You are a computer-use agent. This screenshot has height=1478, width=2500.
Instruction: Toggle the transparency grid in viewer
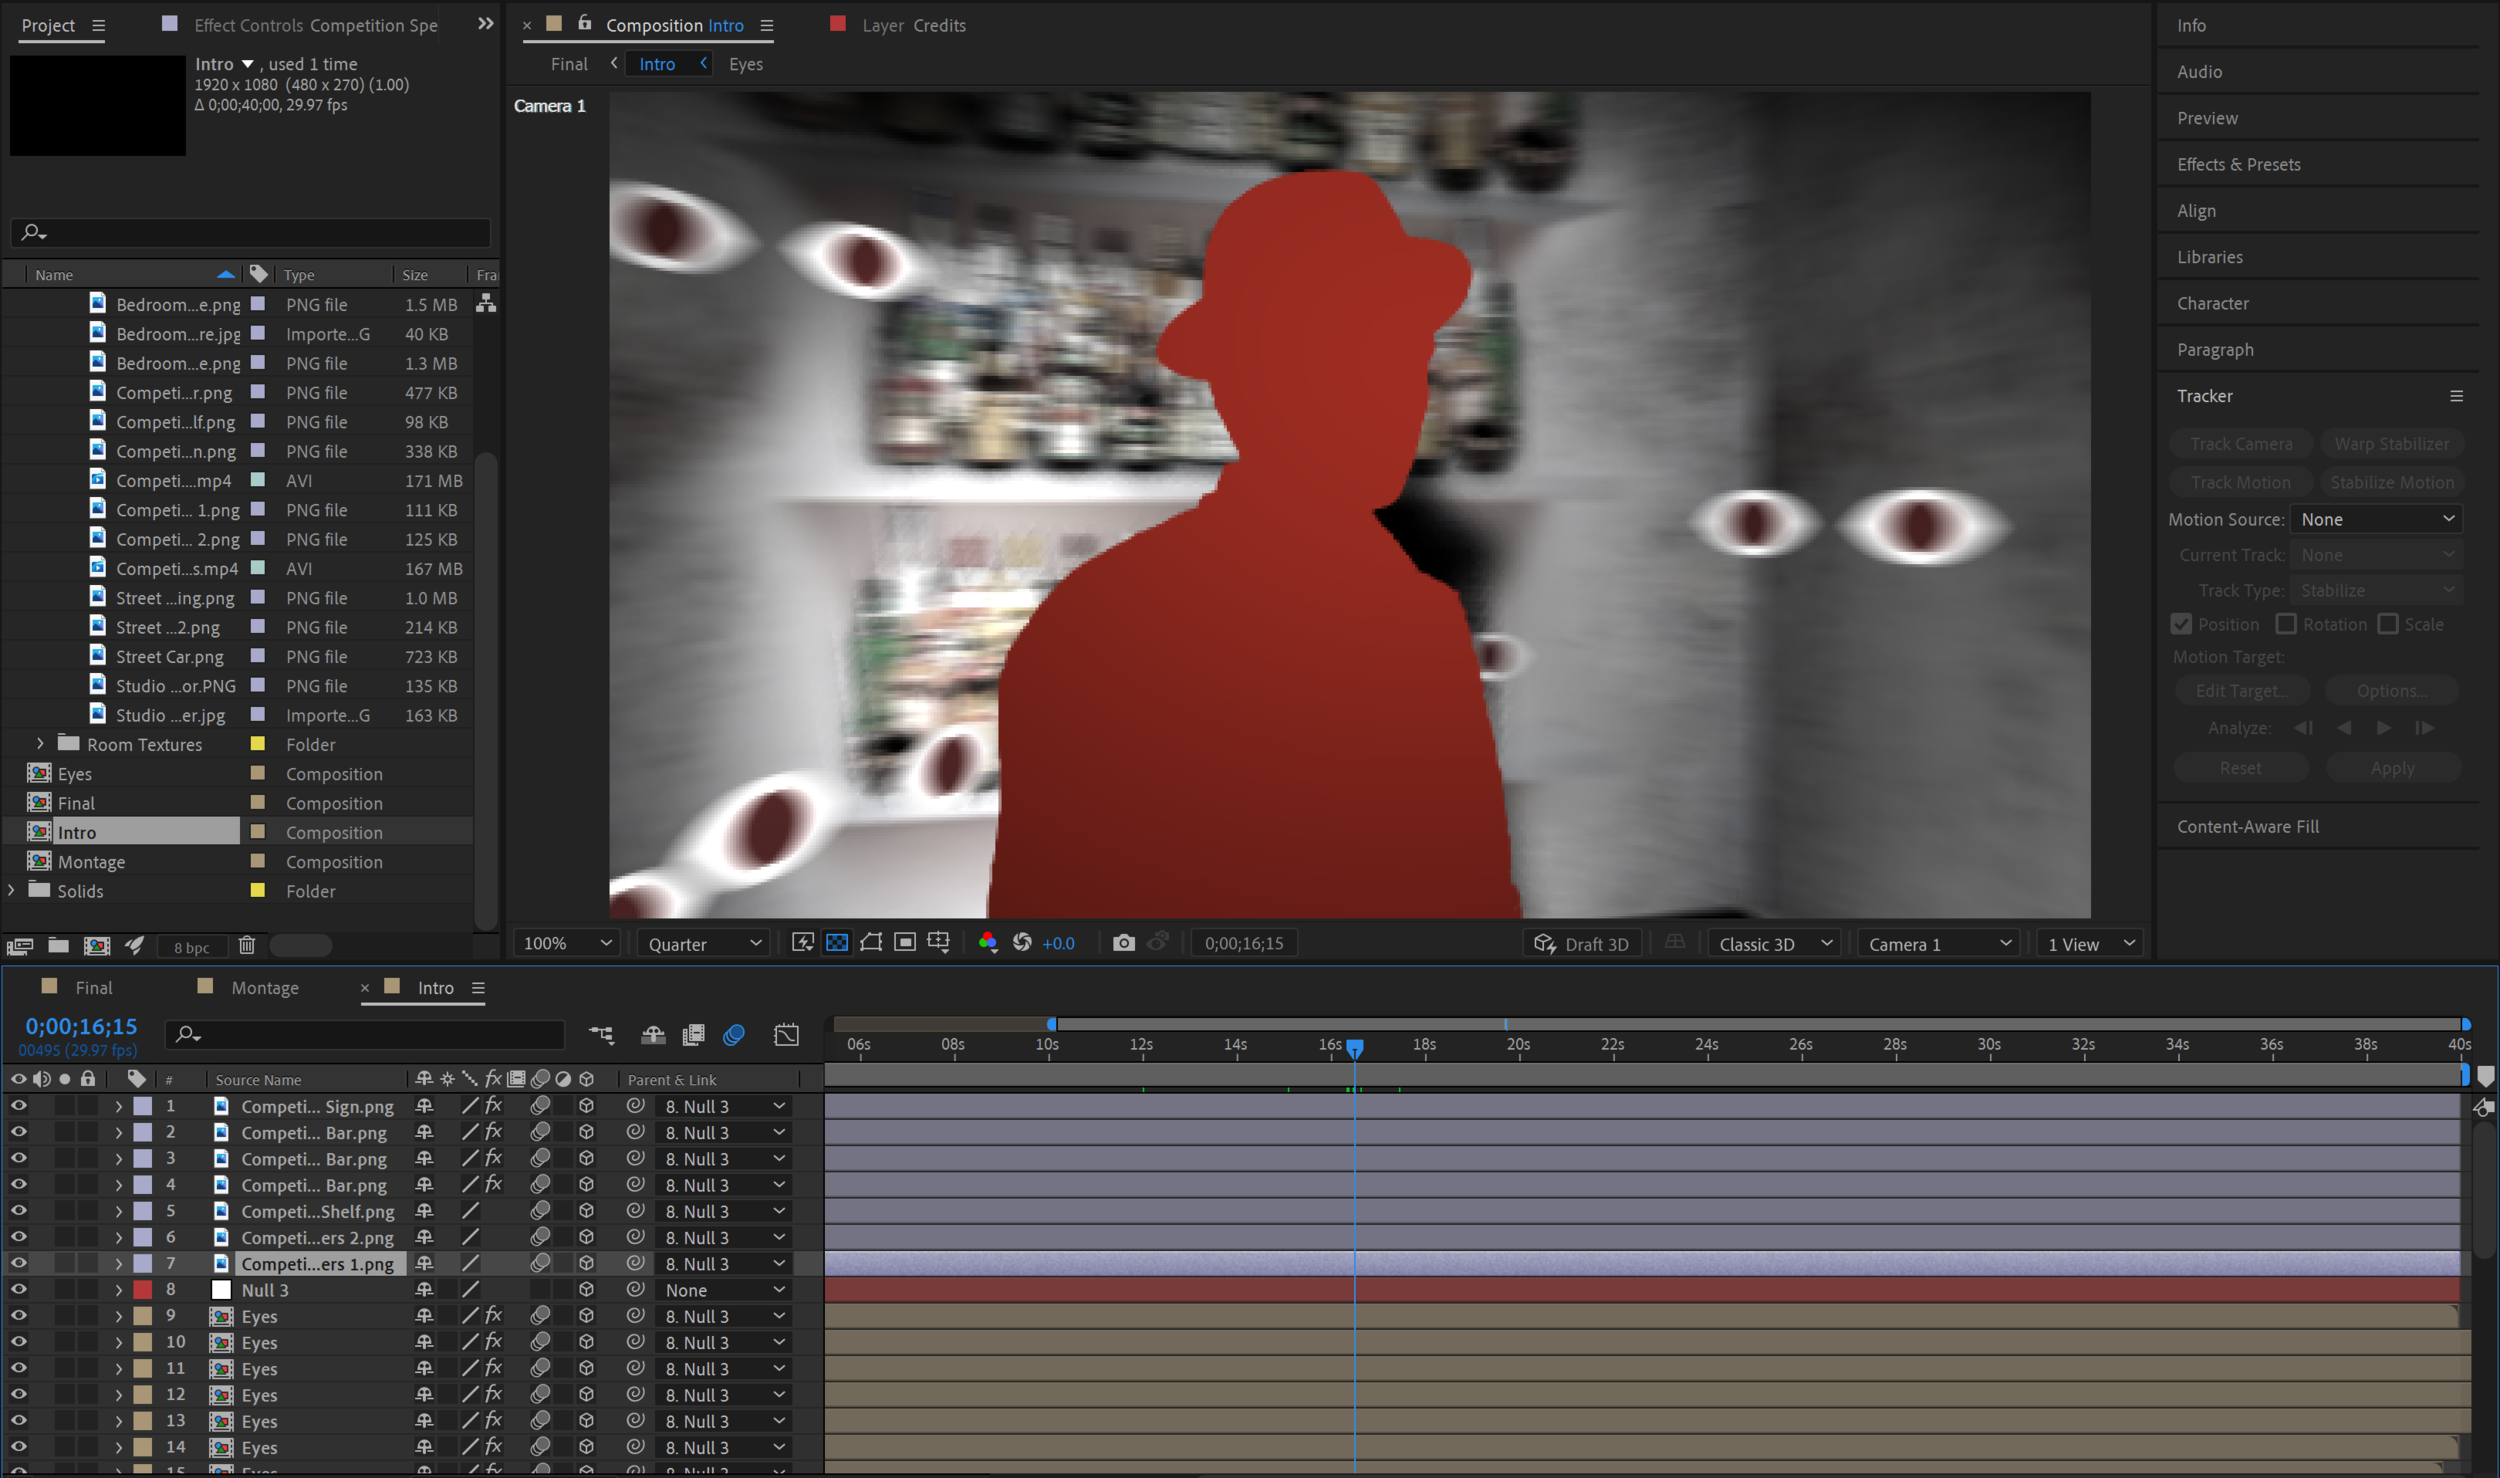[x=837, y=943]
